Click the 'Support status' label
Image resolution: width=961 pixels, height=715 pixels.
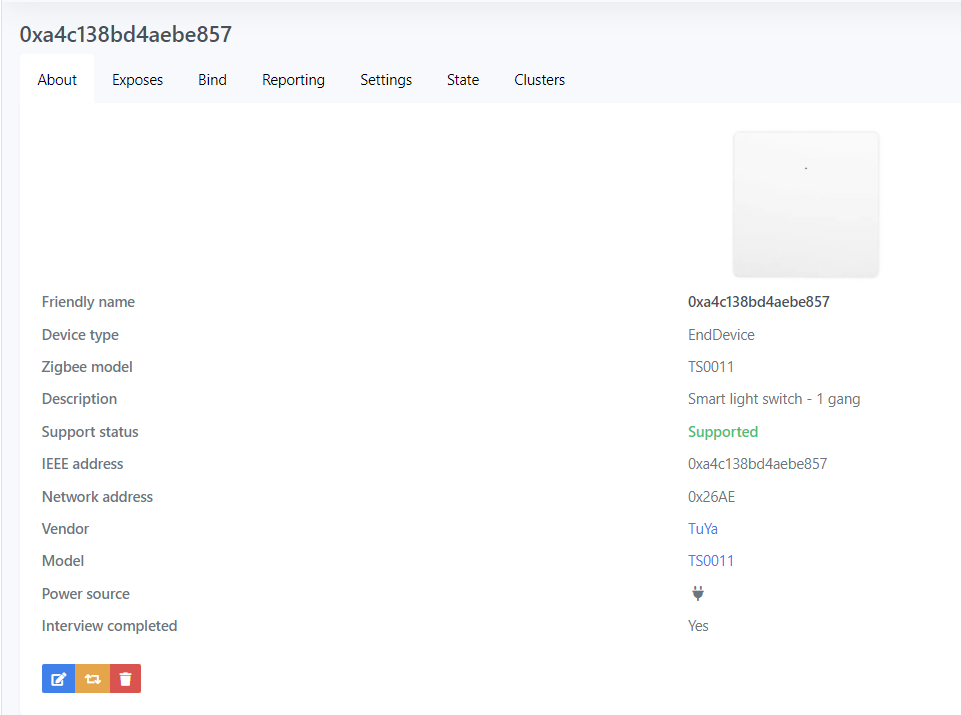(90, 432)
